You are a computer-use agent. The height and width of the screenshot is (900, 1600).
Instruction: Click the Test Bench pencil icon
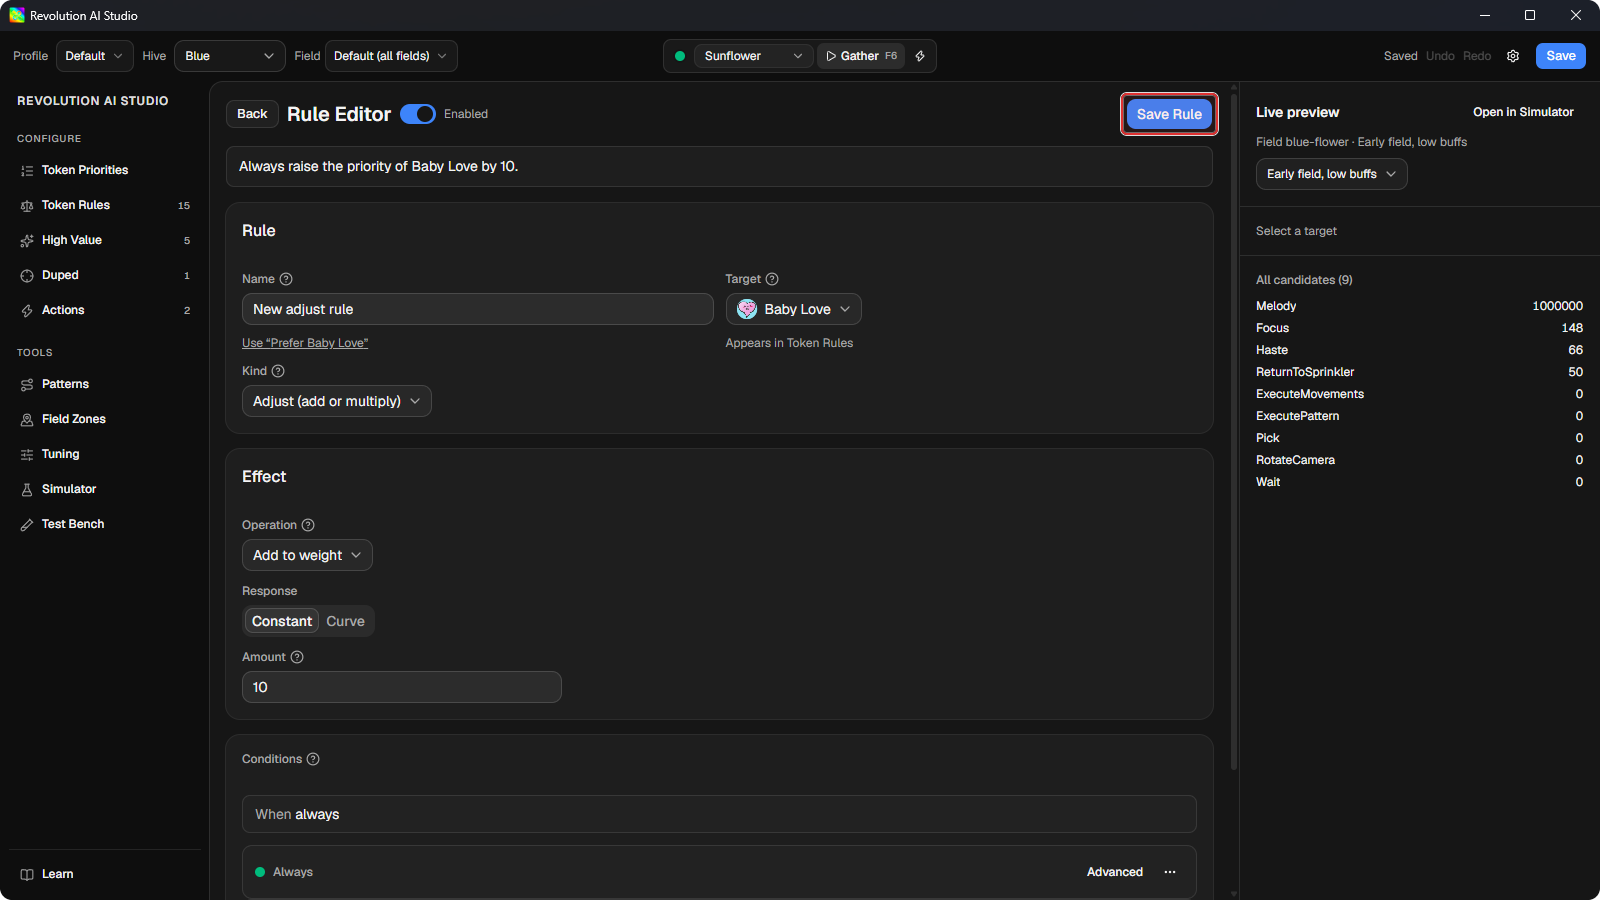(x=27, y=525)
